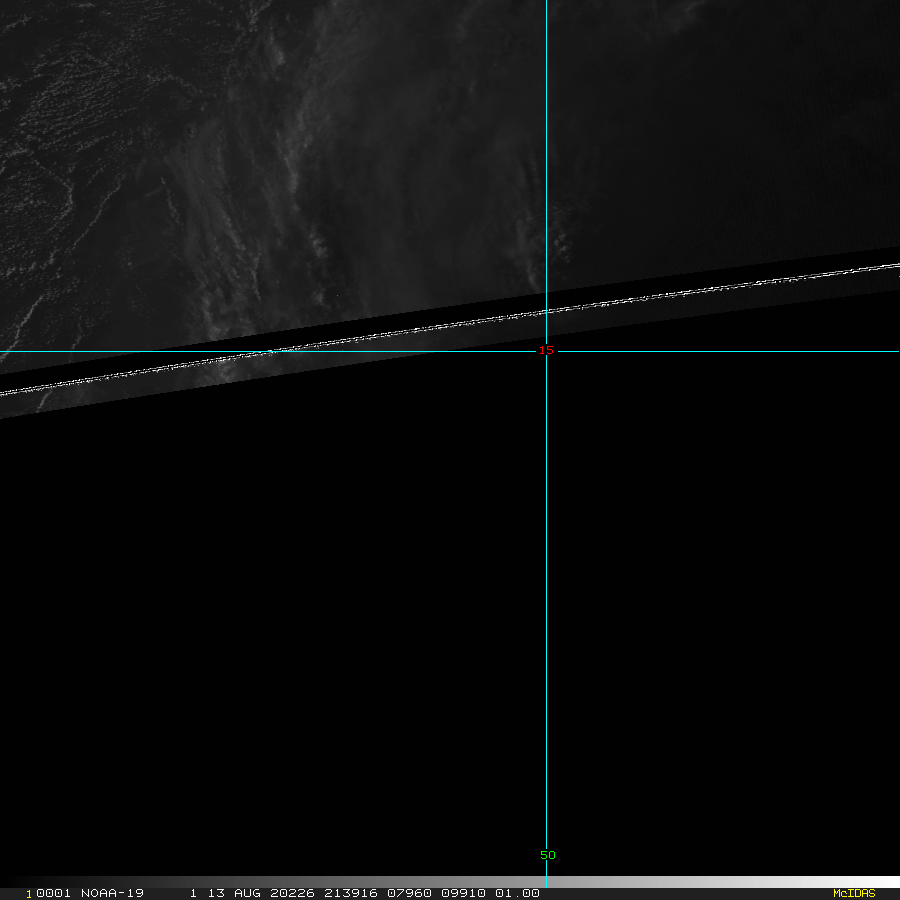Click the yellow "McIDAS" label
Screen dimensions: 900x900
854,893
